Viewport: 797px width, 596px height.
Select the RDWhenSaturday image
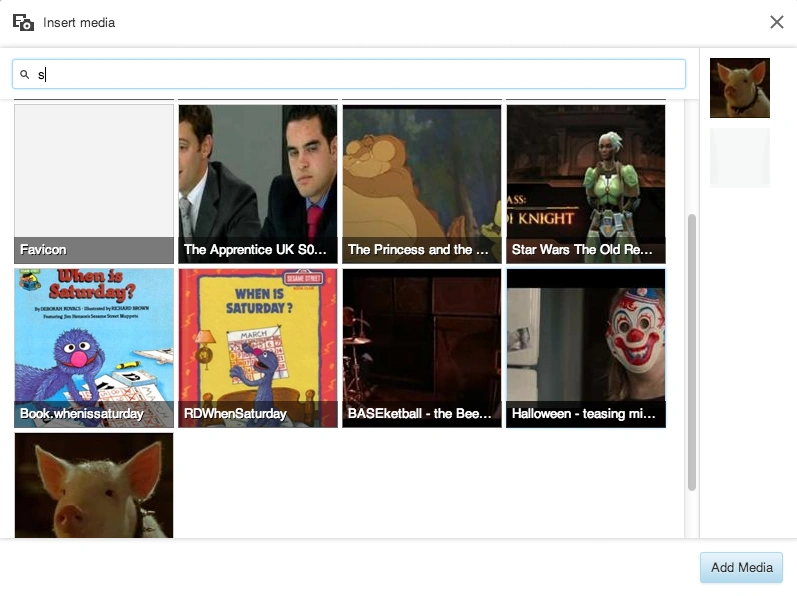pyautogui.click(x=257, y=340)
